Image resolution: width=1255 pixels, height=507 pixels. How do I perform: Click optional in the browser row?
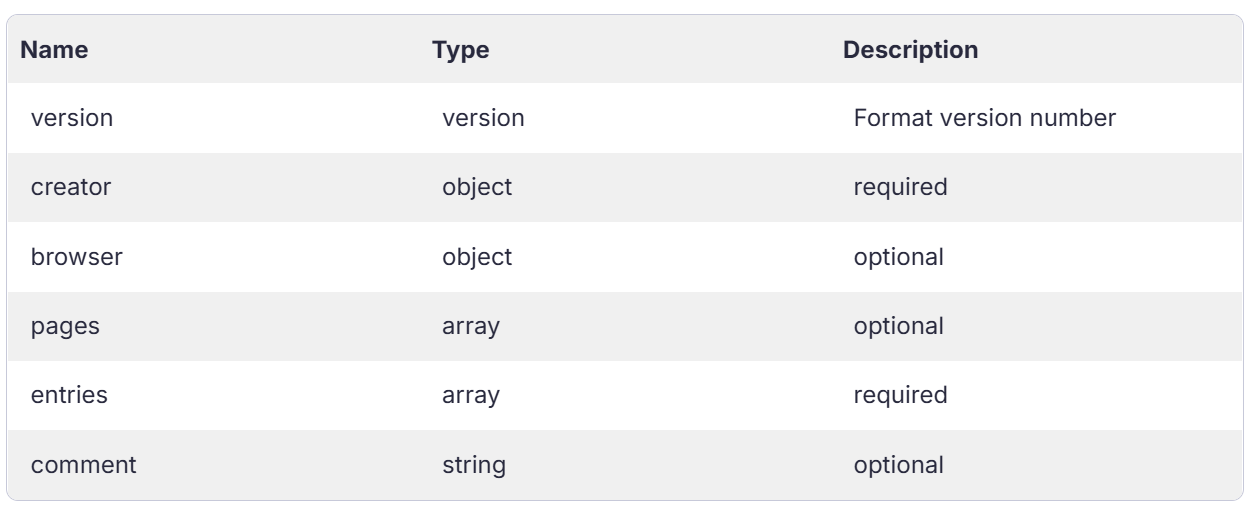pyautogui.click(x=898, y=257)
